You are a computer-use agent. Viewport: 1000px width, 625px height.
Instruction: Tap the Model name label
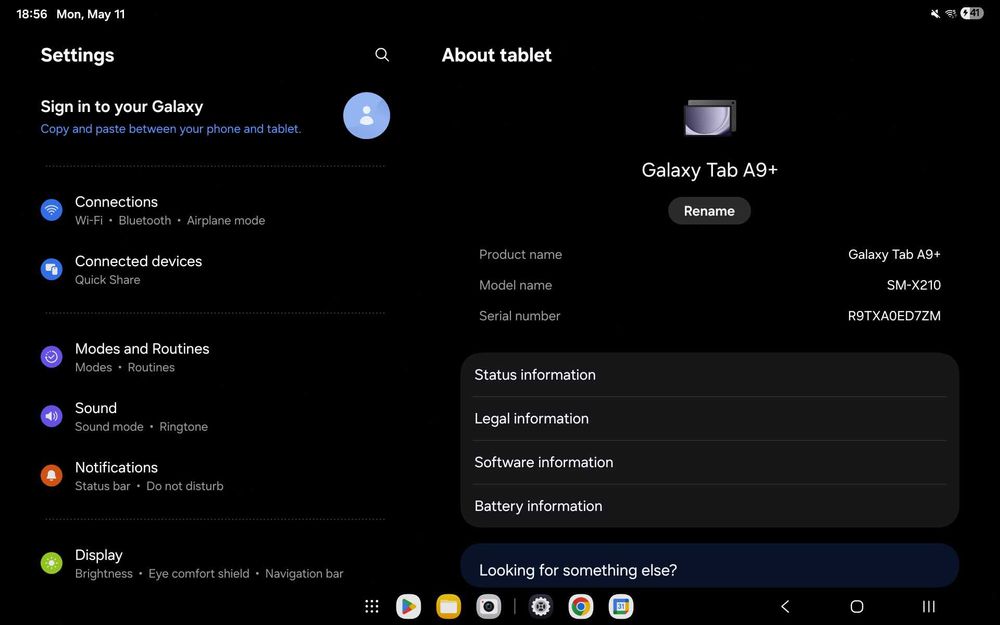click(x=515, y=285)
